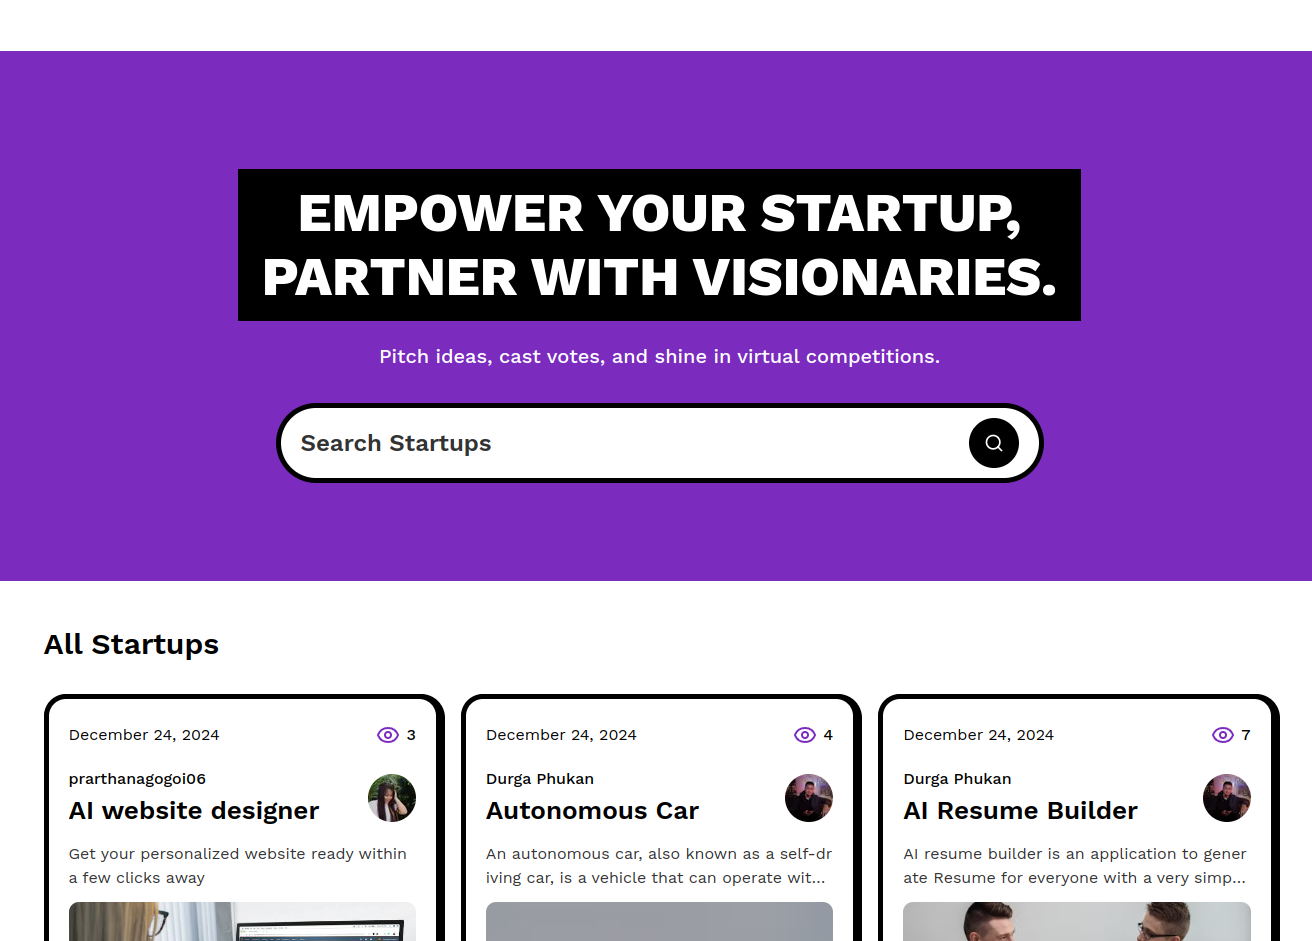Viewport: 1312px width, 941px height.
Task: Open the Autonomous Car title link
Action: 592,811
